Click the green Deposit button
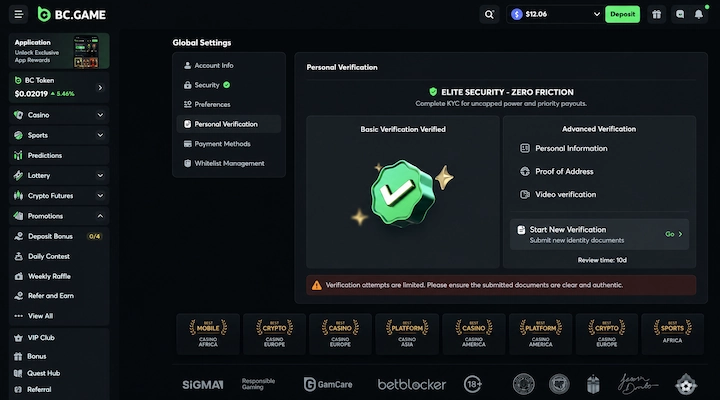720x400 pixels. click(622, 15)
